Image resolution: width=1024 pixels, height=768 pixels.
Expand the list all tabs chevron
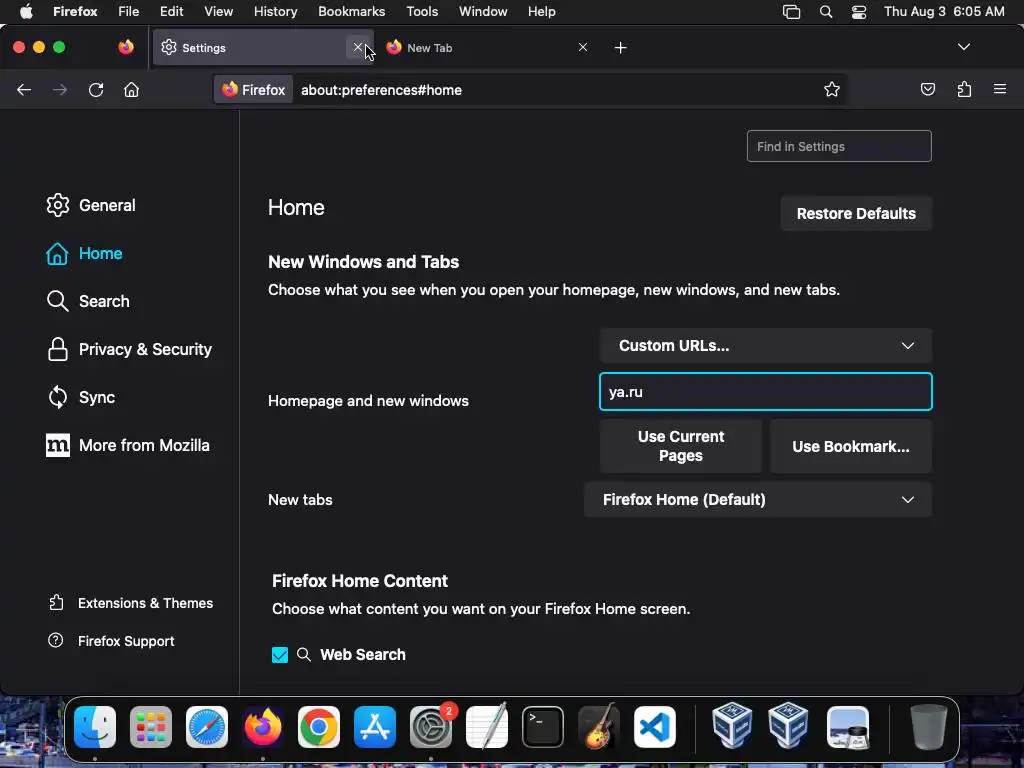963,47
